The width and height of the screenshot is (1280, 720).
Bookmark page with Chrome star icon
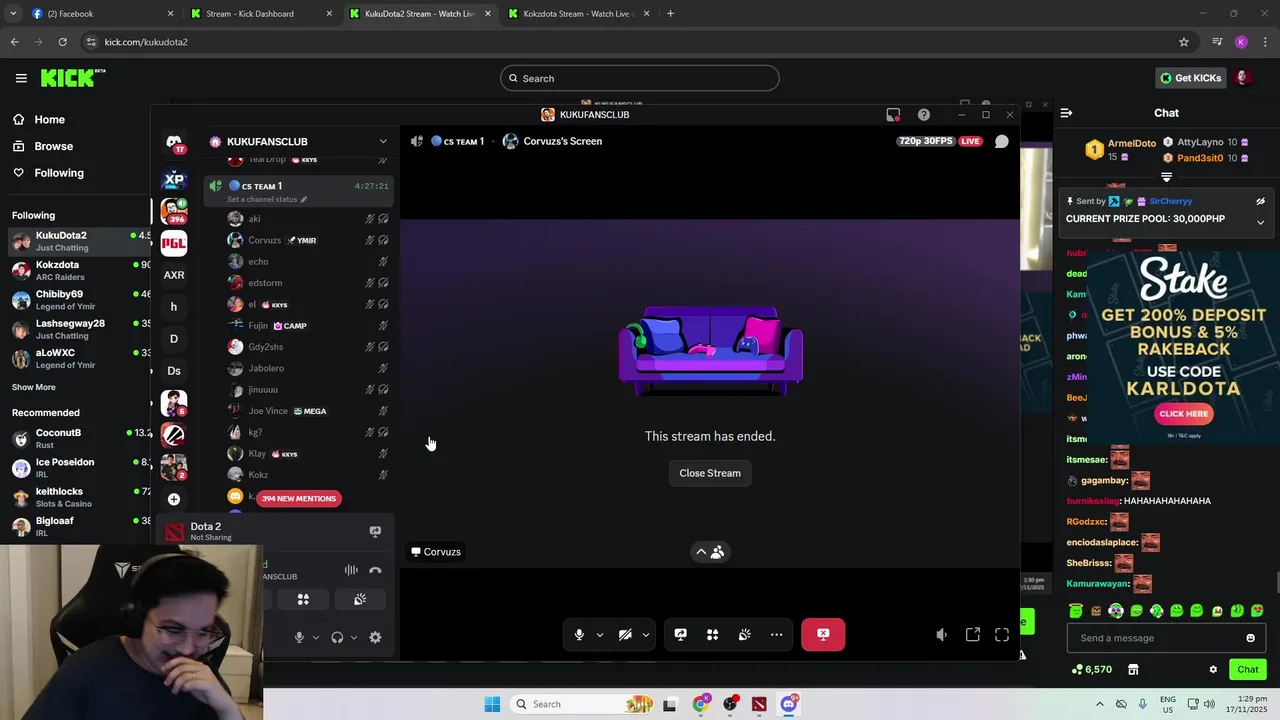click(x=1184, y=42)
